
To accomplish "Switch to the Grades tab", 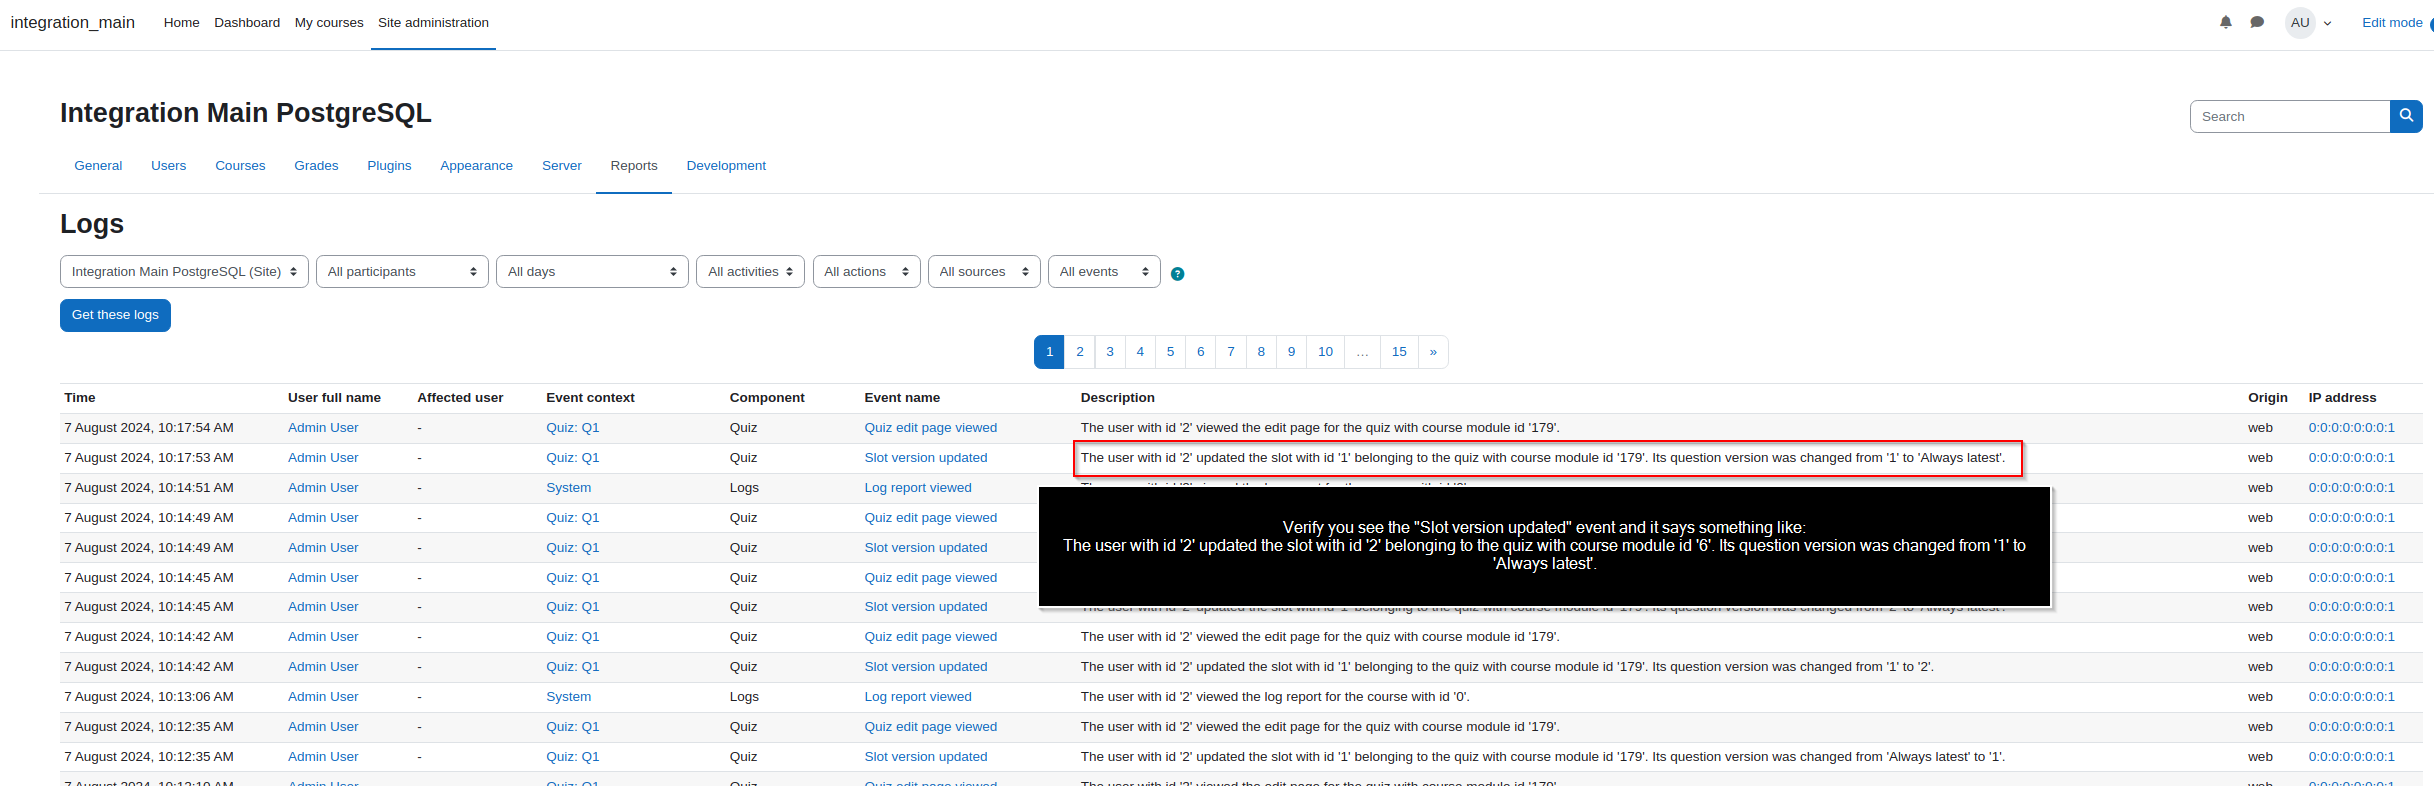I will tap(316, 166).
